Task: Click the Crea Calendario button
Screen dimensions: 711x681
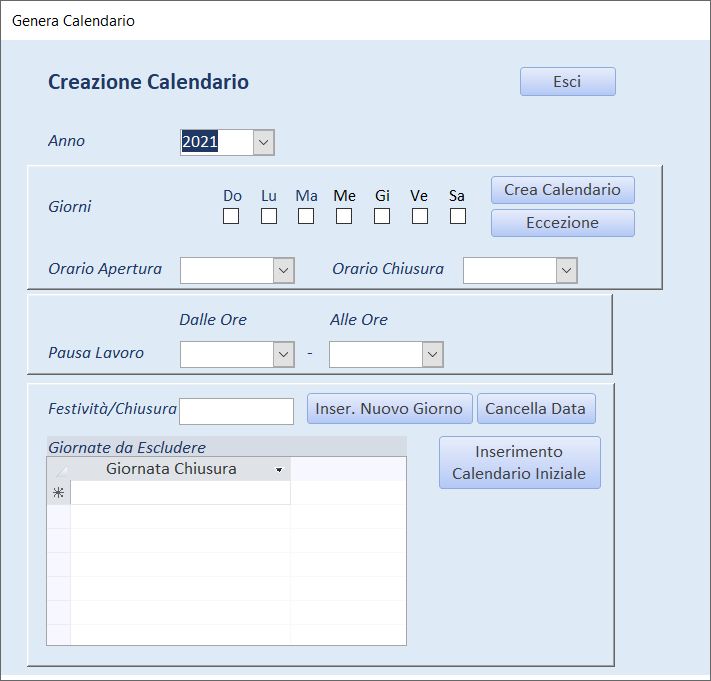Action: pyautogui.click(x=563, y=190)
